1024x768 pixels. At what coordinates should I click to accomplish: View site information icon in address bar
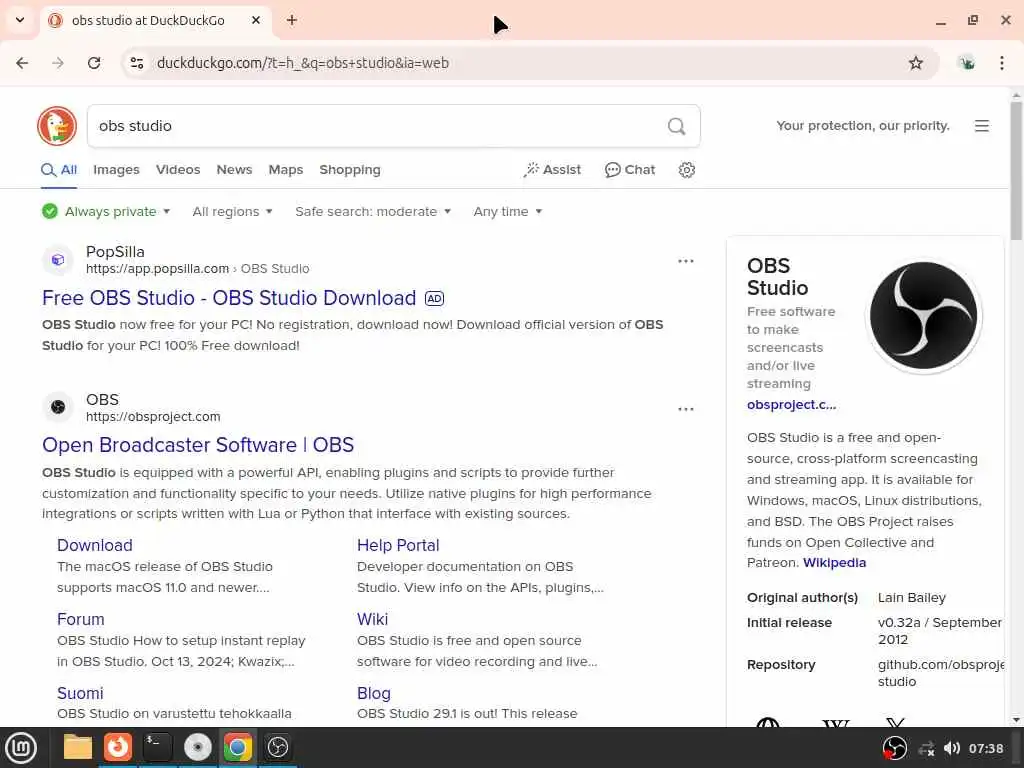point(137,63)
